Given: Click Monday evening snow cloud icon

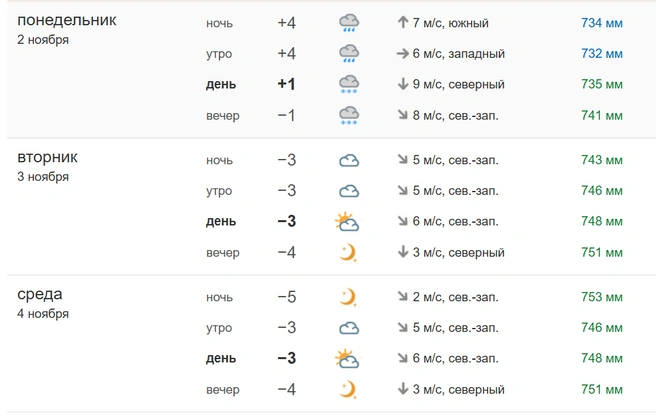Looking at the screenshot, I should click(349, 115).
